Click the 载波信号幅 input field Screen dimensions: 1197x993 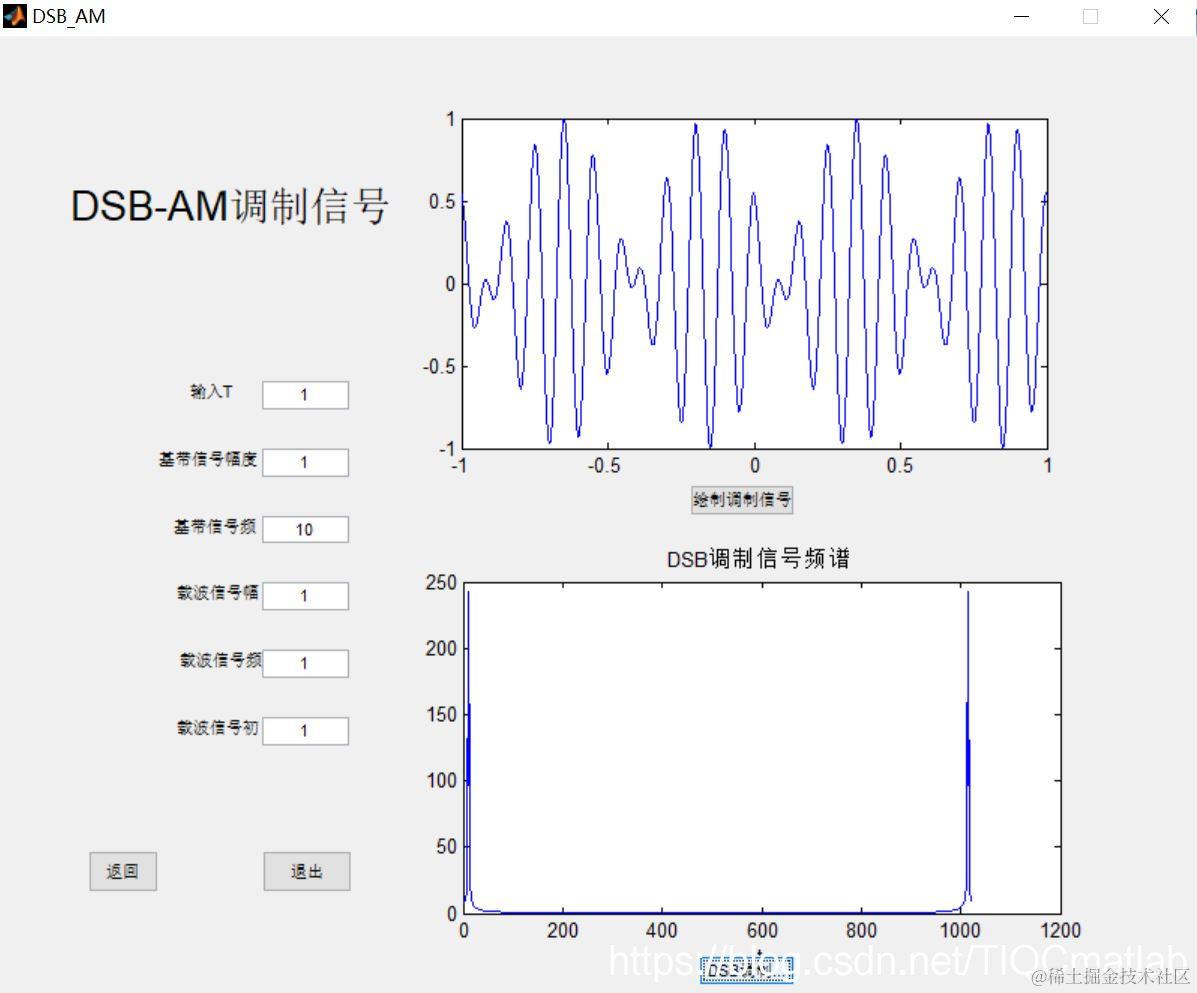tap(305, 596)
